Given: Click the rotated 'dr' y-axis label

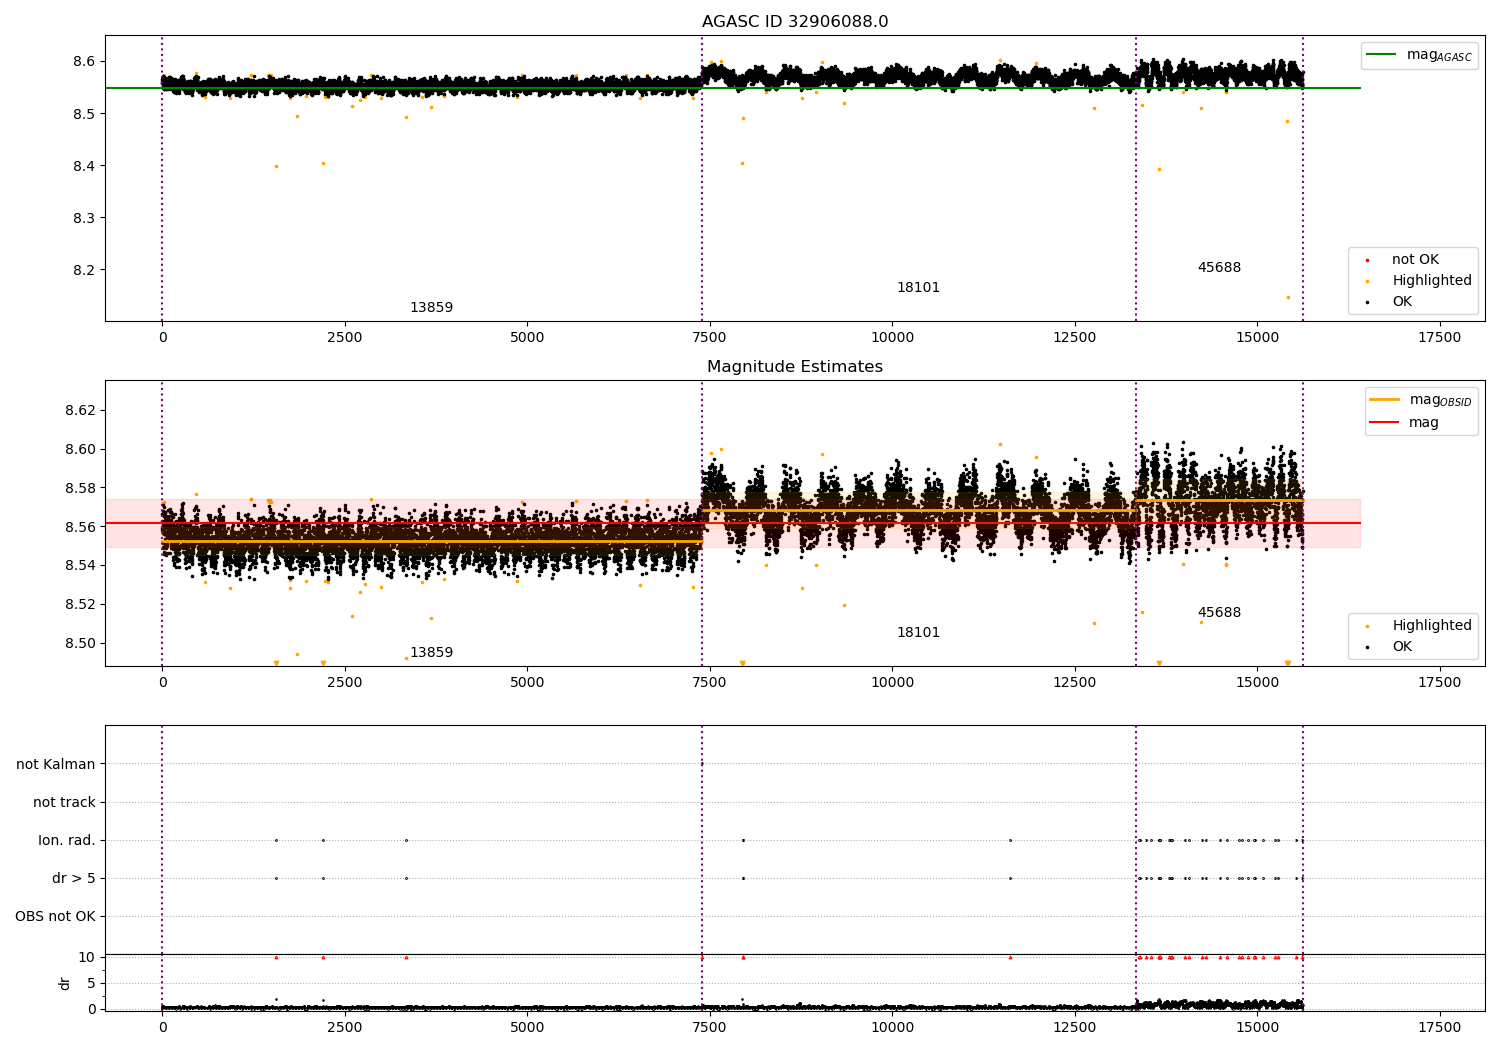Looking at the screenshot, I should pyautogui.click(x=65, y=983).
